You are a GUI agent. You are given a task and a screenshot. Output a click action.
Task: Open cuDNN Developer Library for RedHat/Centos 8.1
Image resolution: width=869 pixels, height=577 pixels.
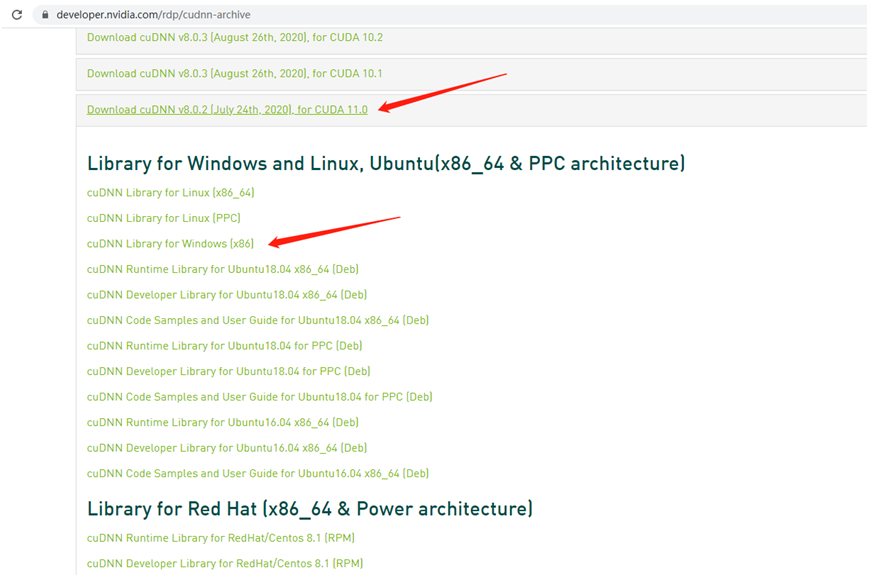pyautogui.click(x=225, y=564)
